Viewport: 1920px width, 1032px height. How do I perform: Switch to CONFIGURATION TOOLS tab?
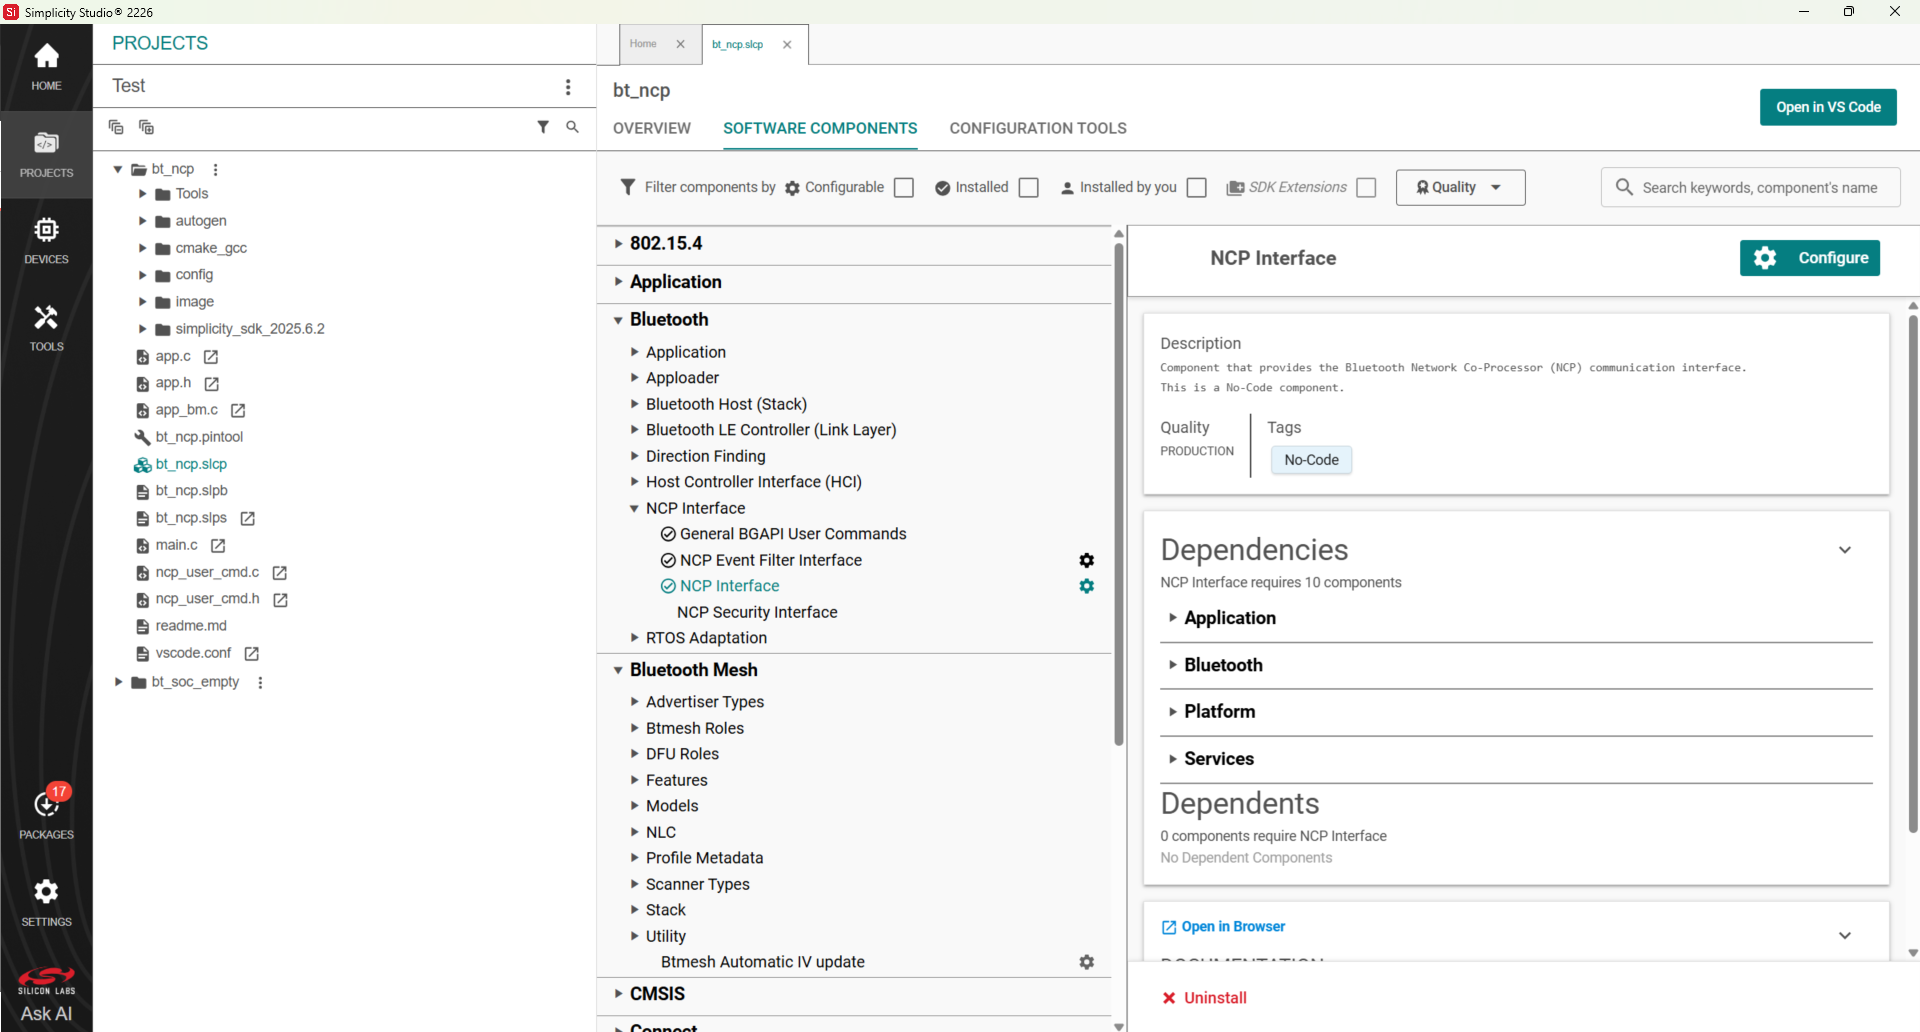1038,128
